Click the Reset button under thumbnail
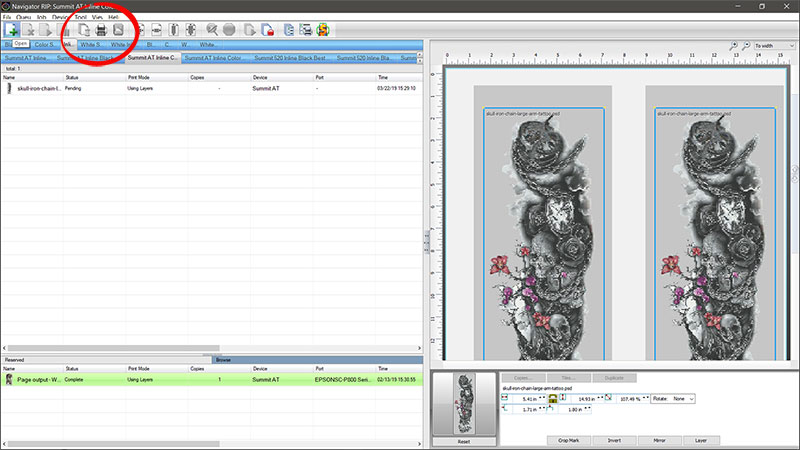Screen dimensions: 800x450 tap(464, 441)
